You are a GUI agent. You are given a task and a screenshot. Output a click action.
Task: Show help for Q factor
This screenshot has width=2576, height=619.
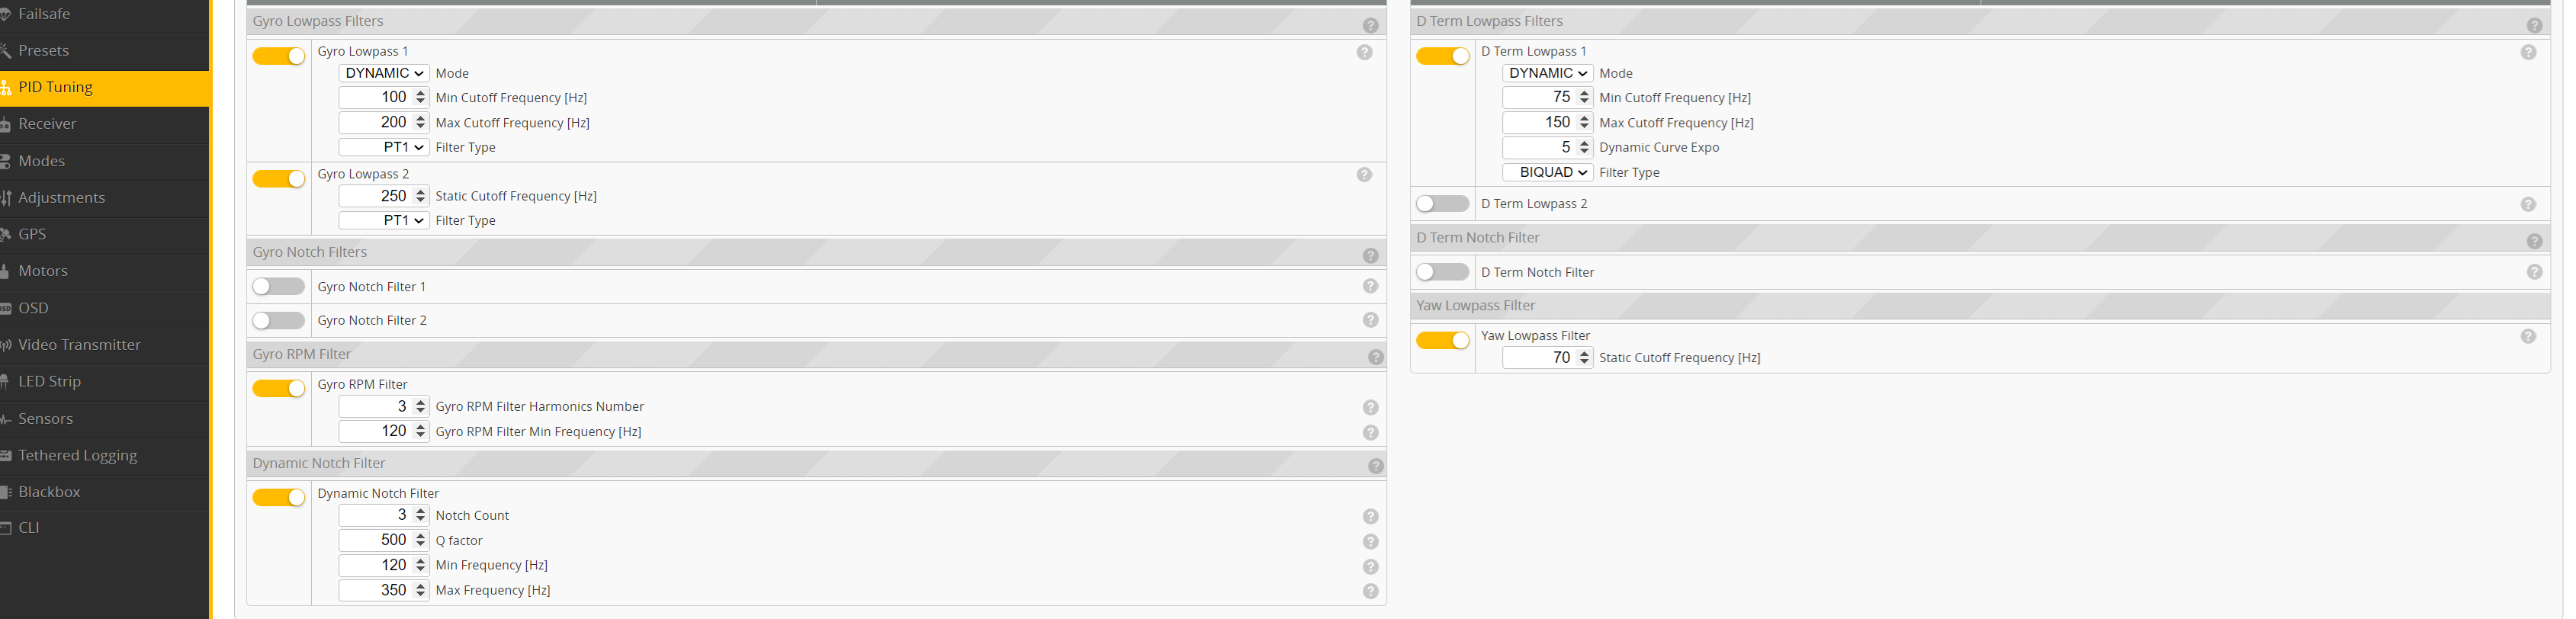point(1370,541)
